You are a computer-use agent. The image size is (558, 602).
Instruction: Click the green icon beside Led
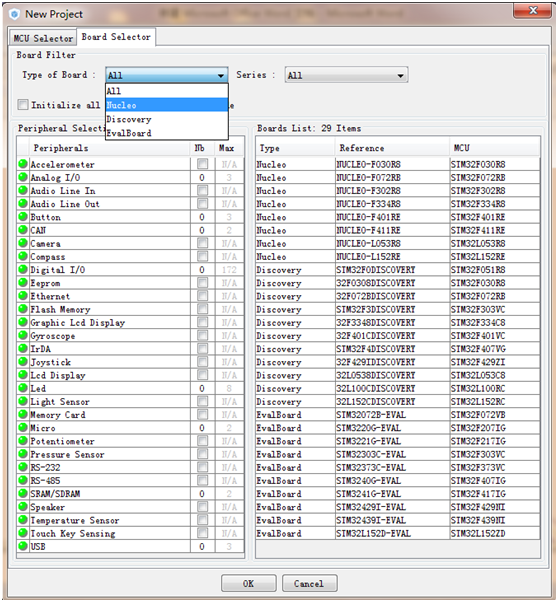23,388
